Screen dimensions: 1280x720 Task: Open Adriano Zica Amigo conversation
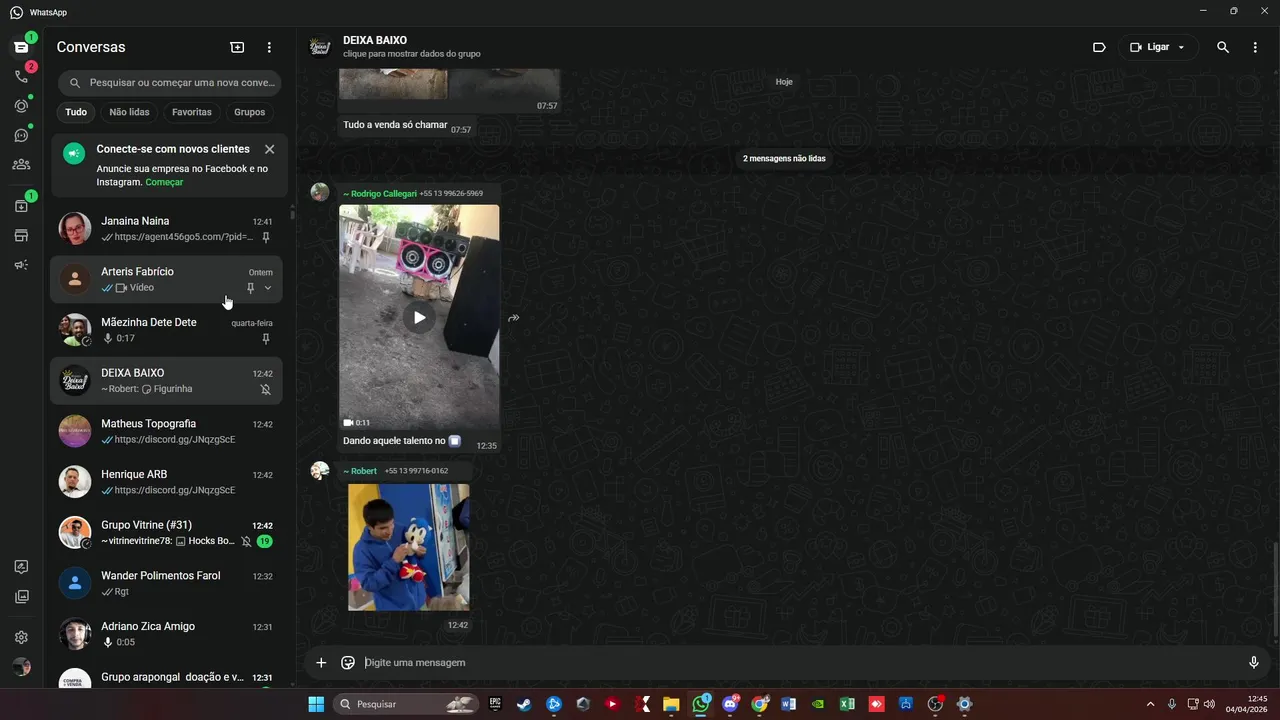click(167, 634)
